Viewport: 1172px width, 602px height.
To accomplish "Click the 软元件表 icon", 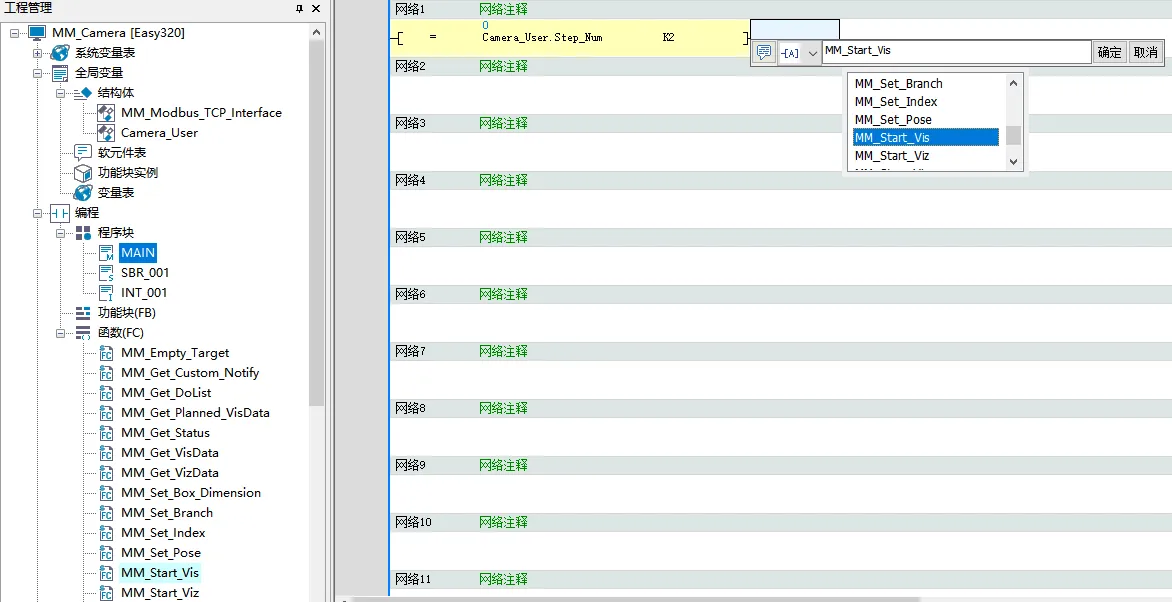I will pyautogui.click(x=83, y=153).
